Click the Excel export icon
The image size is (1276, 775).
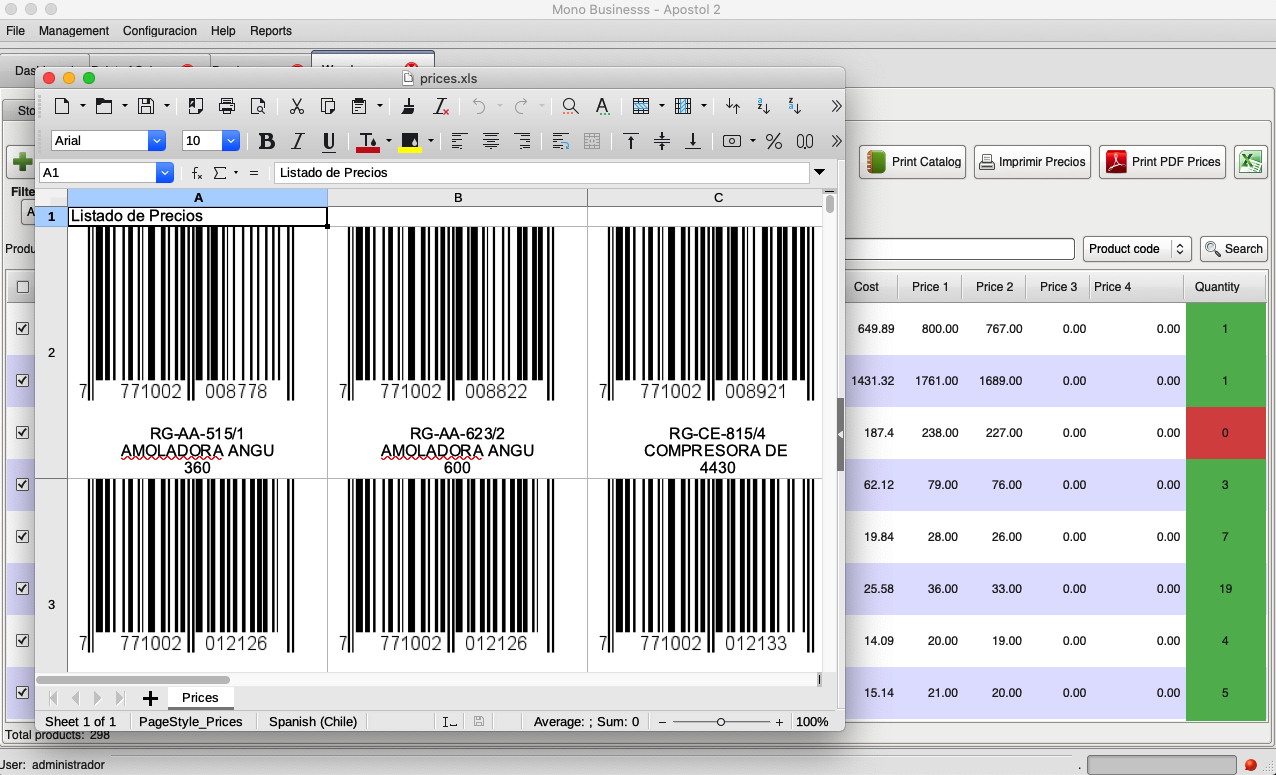pos(1250,162)
